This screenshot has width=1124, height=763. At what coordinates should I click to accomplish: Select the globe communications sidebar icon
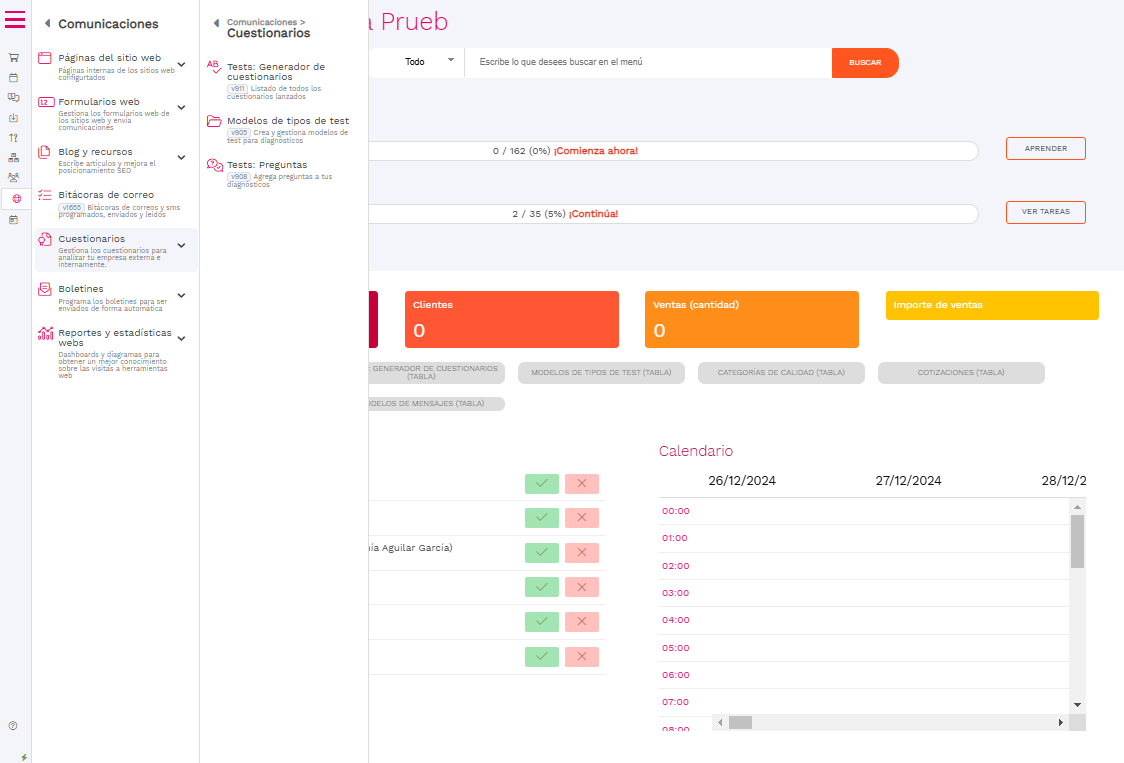[15, 199]
